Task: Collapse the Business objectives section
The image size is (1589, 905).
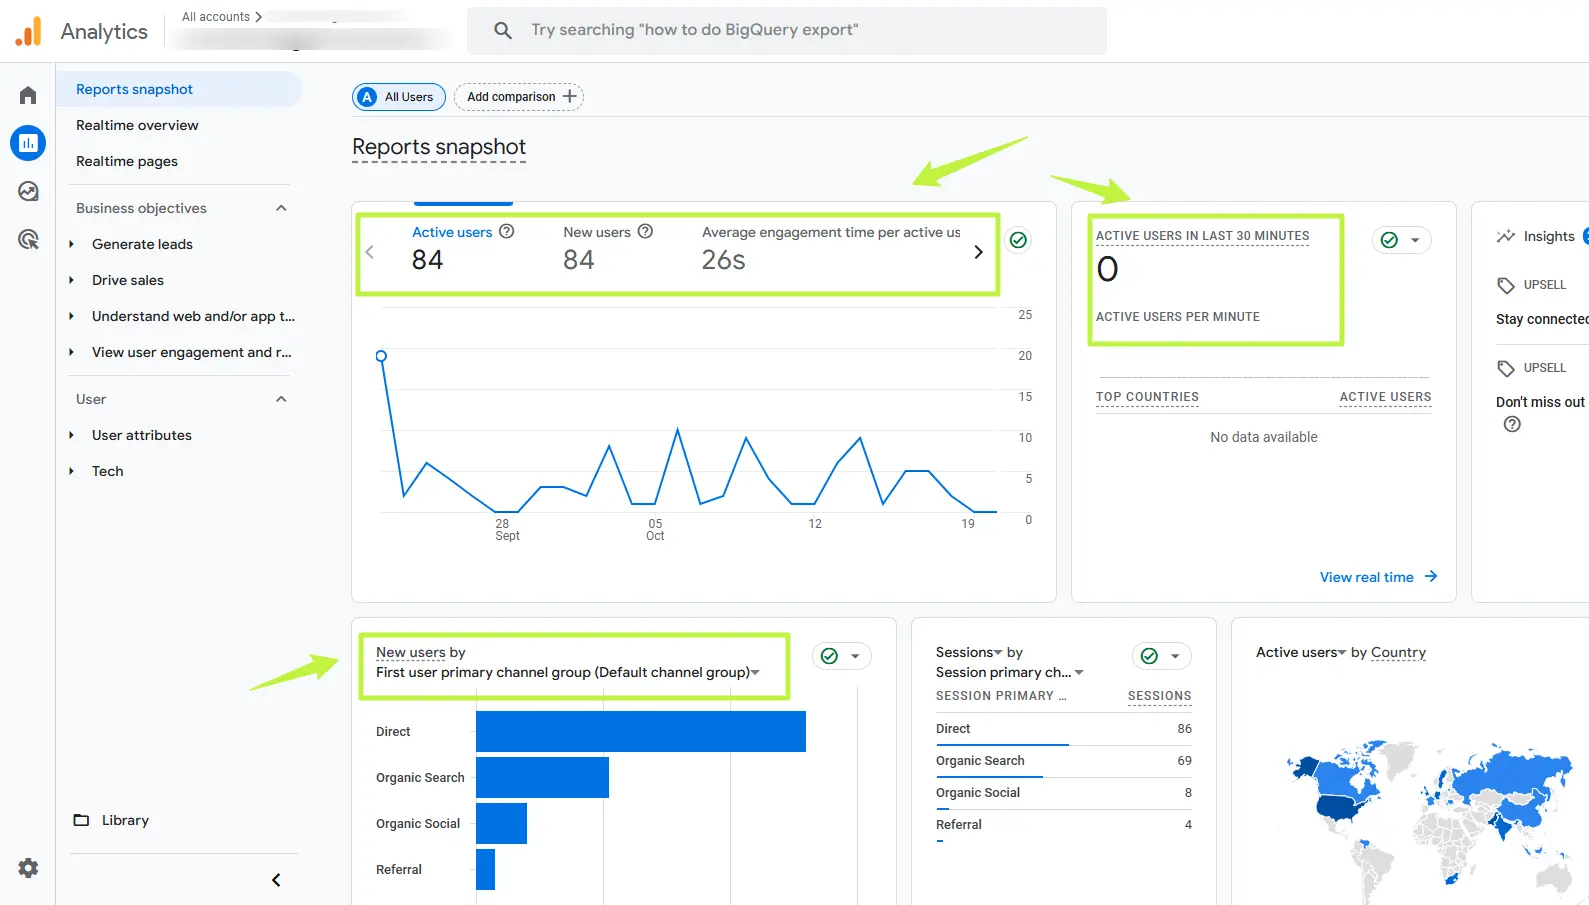Action: click(x=281, y=208)
